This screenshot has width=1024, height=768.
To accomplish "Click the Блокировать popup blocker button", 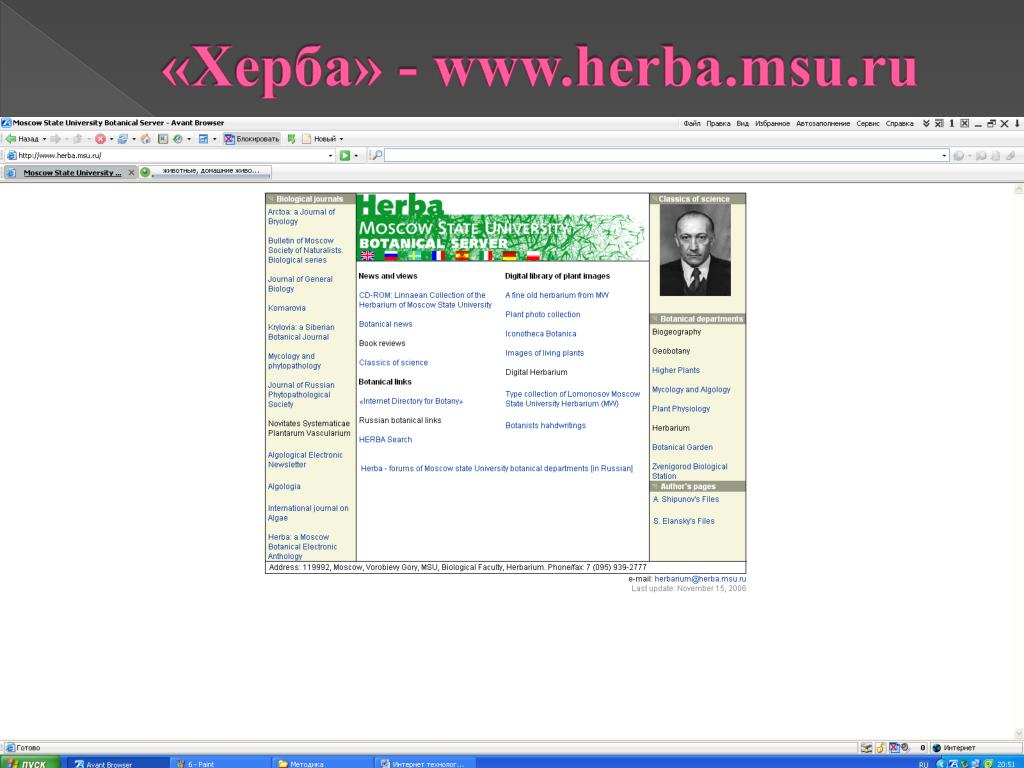I will tap(251, 138).
